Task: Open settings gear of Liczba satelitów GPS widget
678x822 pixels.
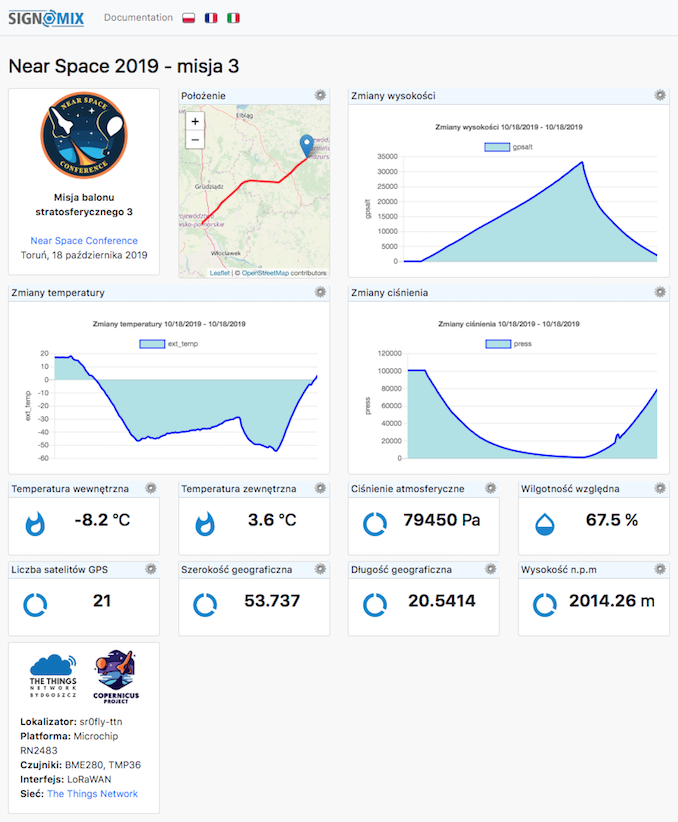Action: pos(150,569)
